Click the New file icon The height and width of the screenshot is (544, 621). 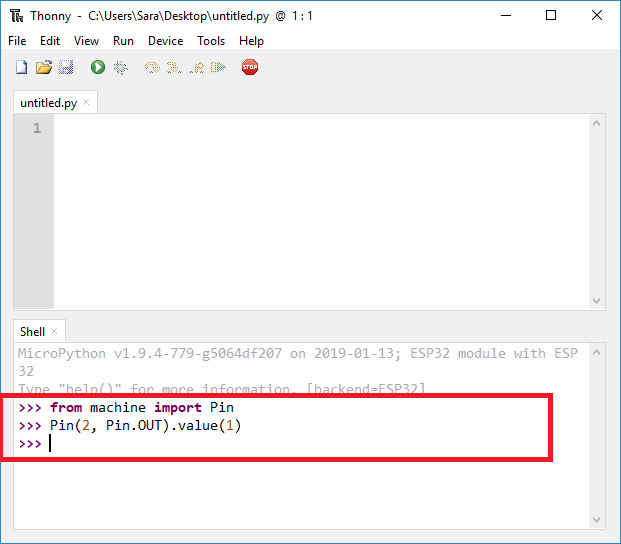pyautogui.click(x=21, y=67)
